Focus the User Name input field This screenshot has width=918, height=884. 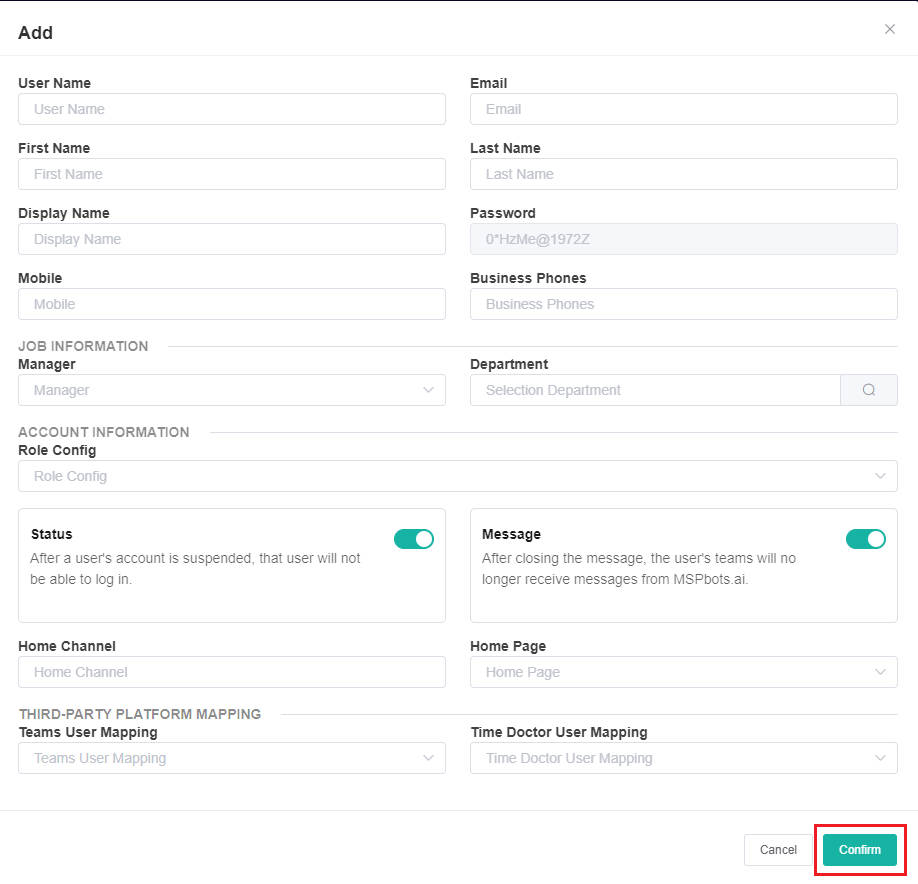tap(232, 109)
